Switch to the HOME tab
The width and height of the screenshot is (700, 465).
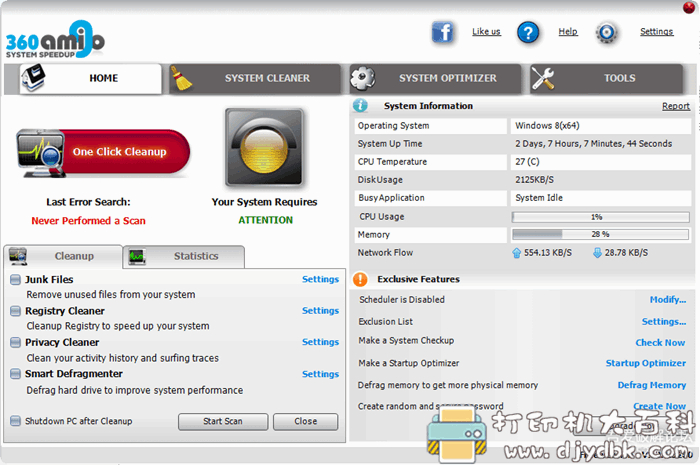(x=91, y=78)
